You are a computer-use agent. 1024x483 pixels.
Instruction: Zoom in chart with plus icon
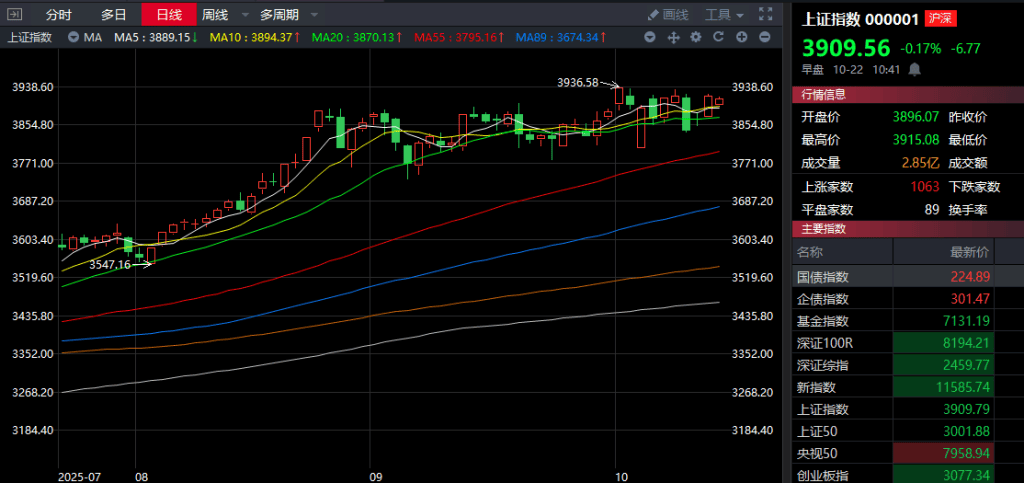(x=741, y=37)
